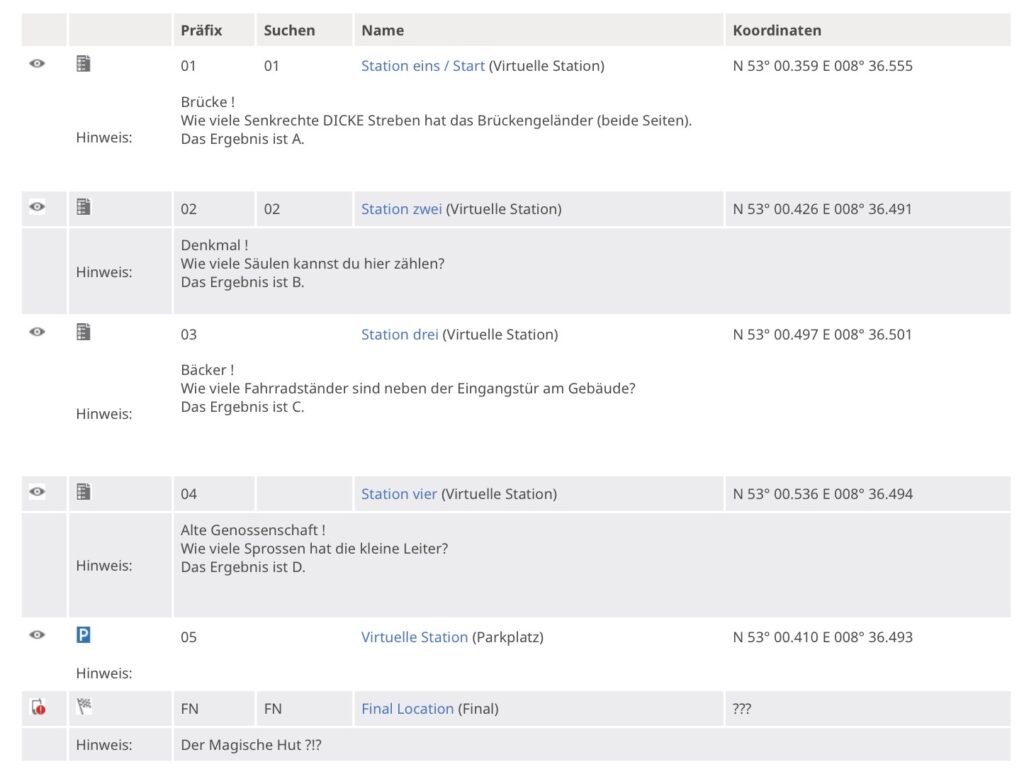Click the red warning icon in FN row
1024x779 pixels.
pyautogui.click(x=38, y=708)
